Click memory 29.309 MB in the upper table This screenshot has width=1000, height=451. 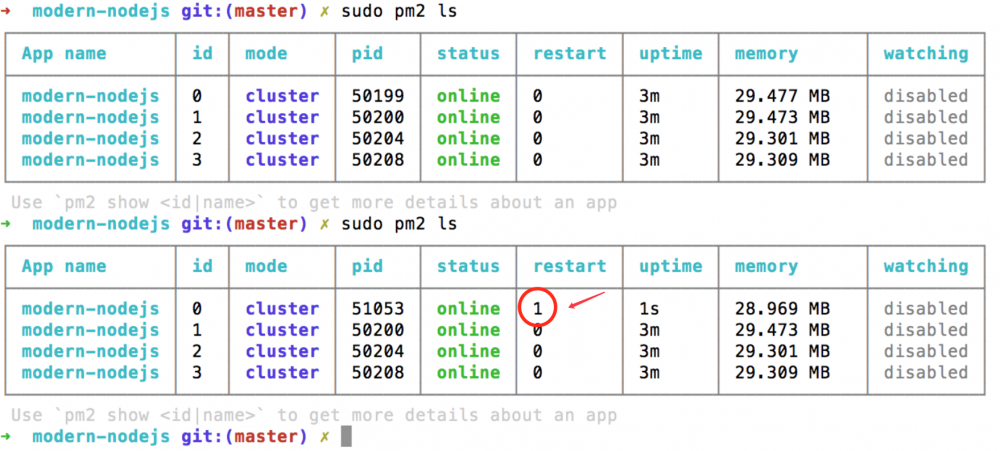pos(782,159)
